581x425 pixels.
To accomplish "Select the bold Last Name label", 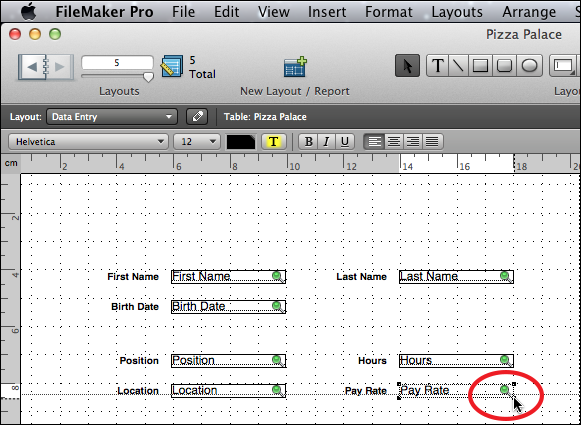I will 361,277.
